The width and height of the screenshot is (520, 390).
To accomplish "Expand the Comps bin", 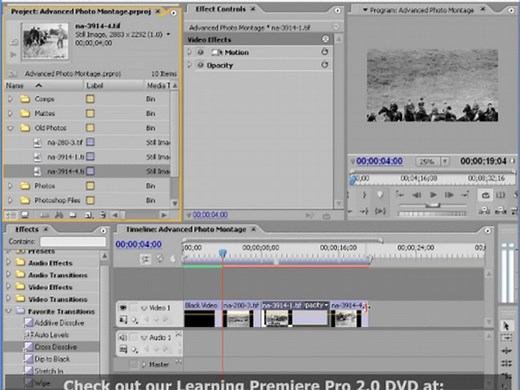I will coord(10,99).
